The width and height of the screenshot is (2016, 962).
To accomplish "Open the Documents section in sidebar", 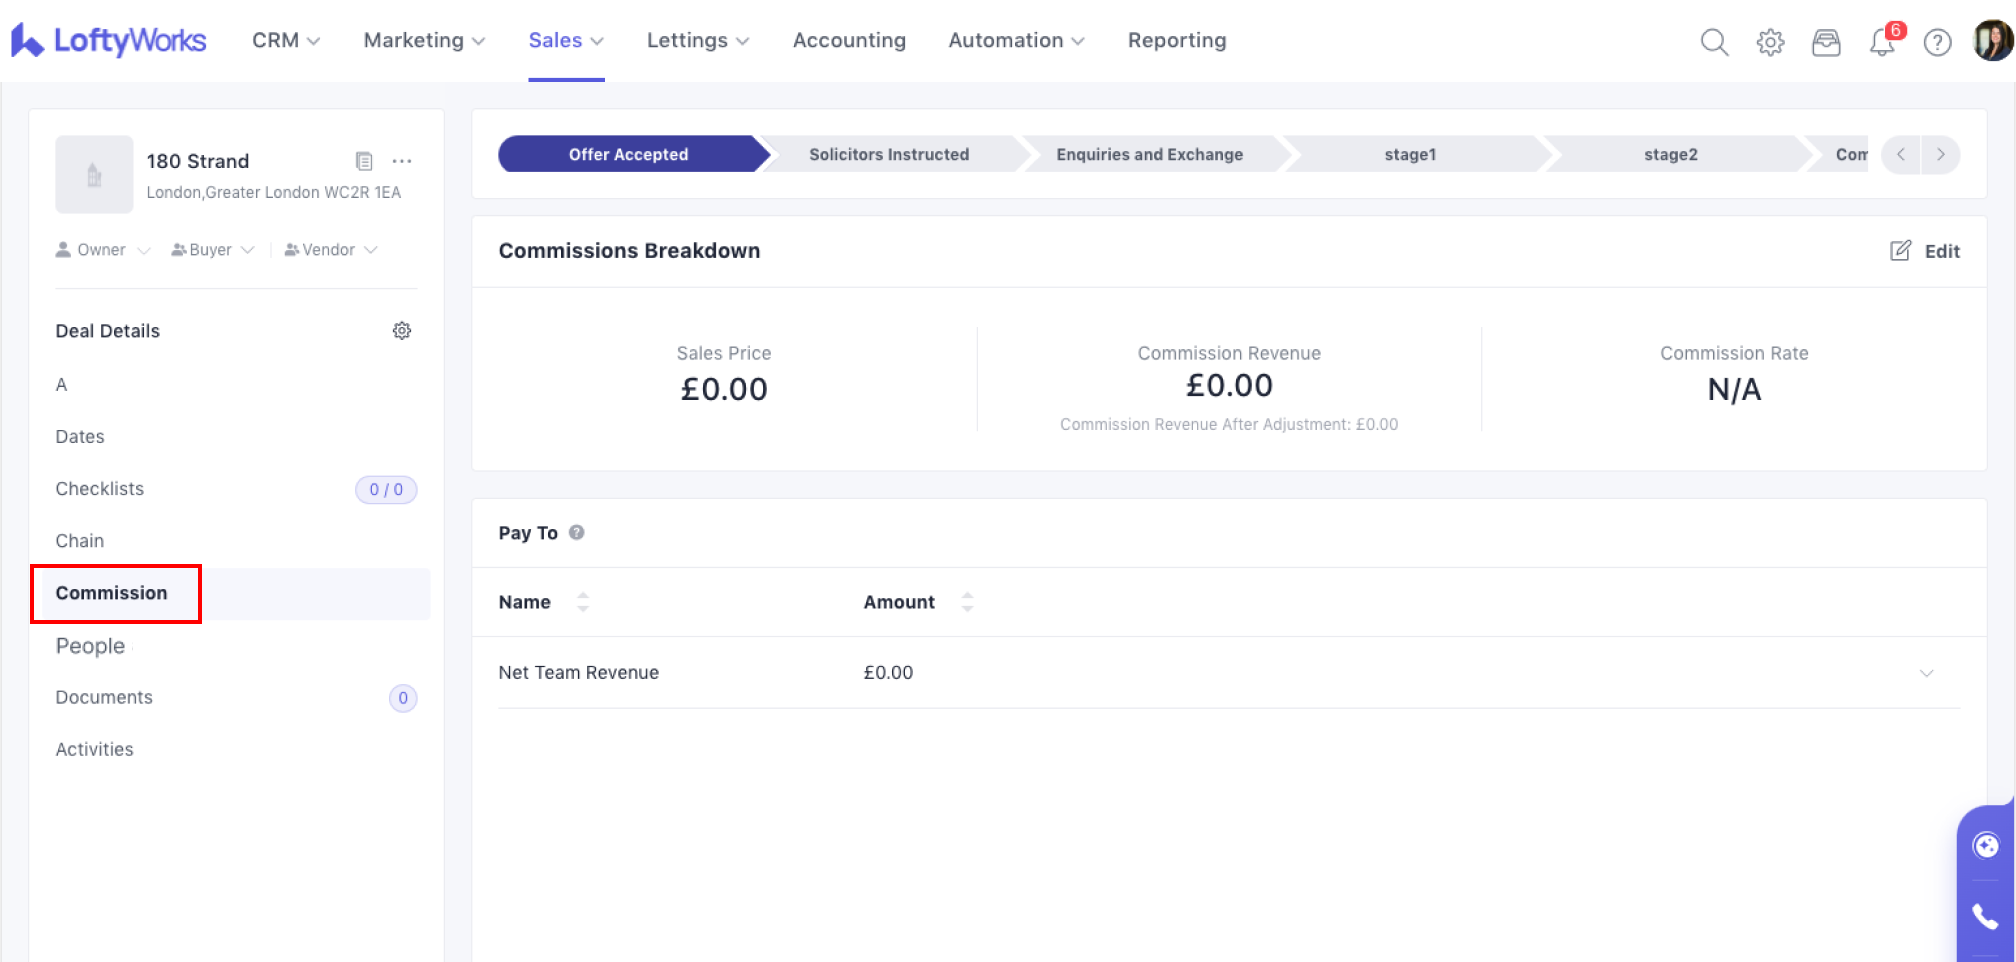I will click(x=104, y=698).
